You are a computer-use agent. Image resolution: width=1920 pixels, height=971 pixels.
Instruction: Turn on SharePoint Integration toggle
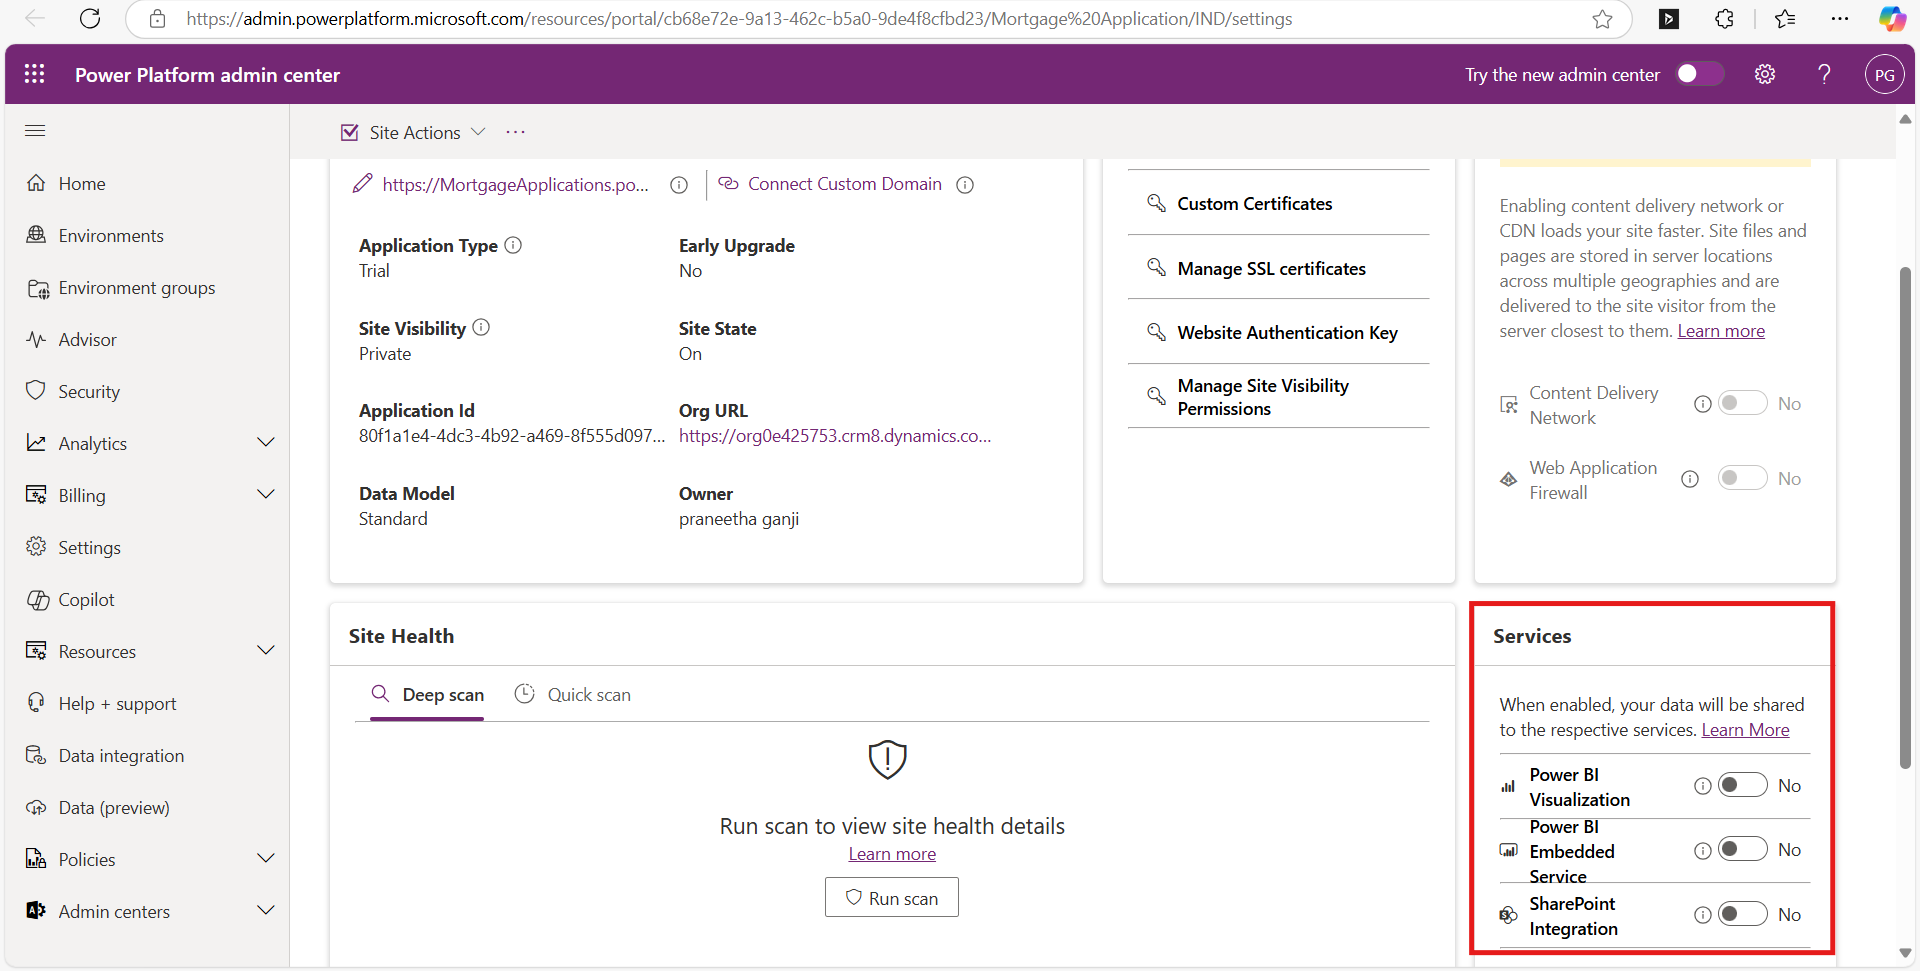tap(1742, 914)
